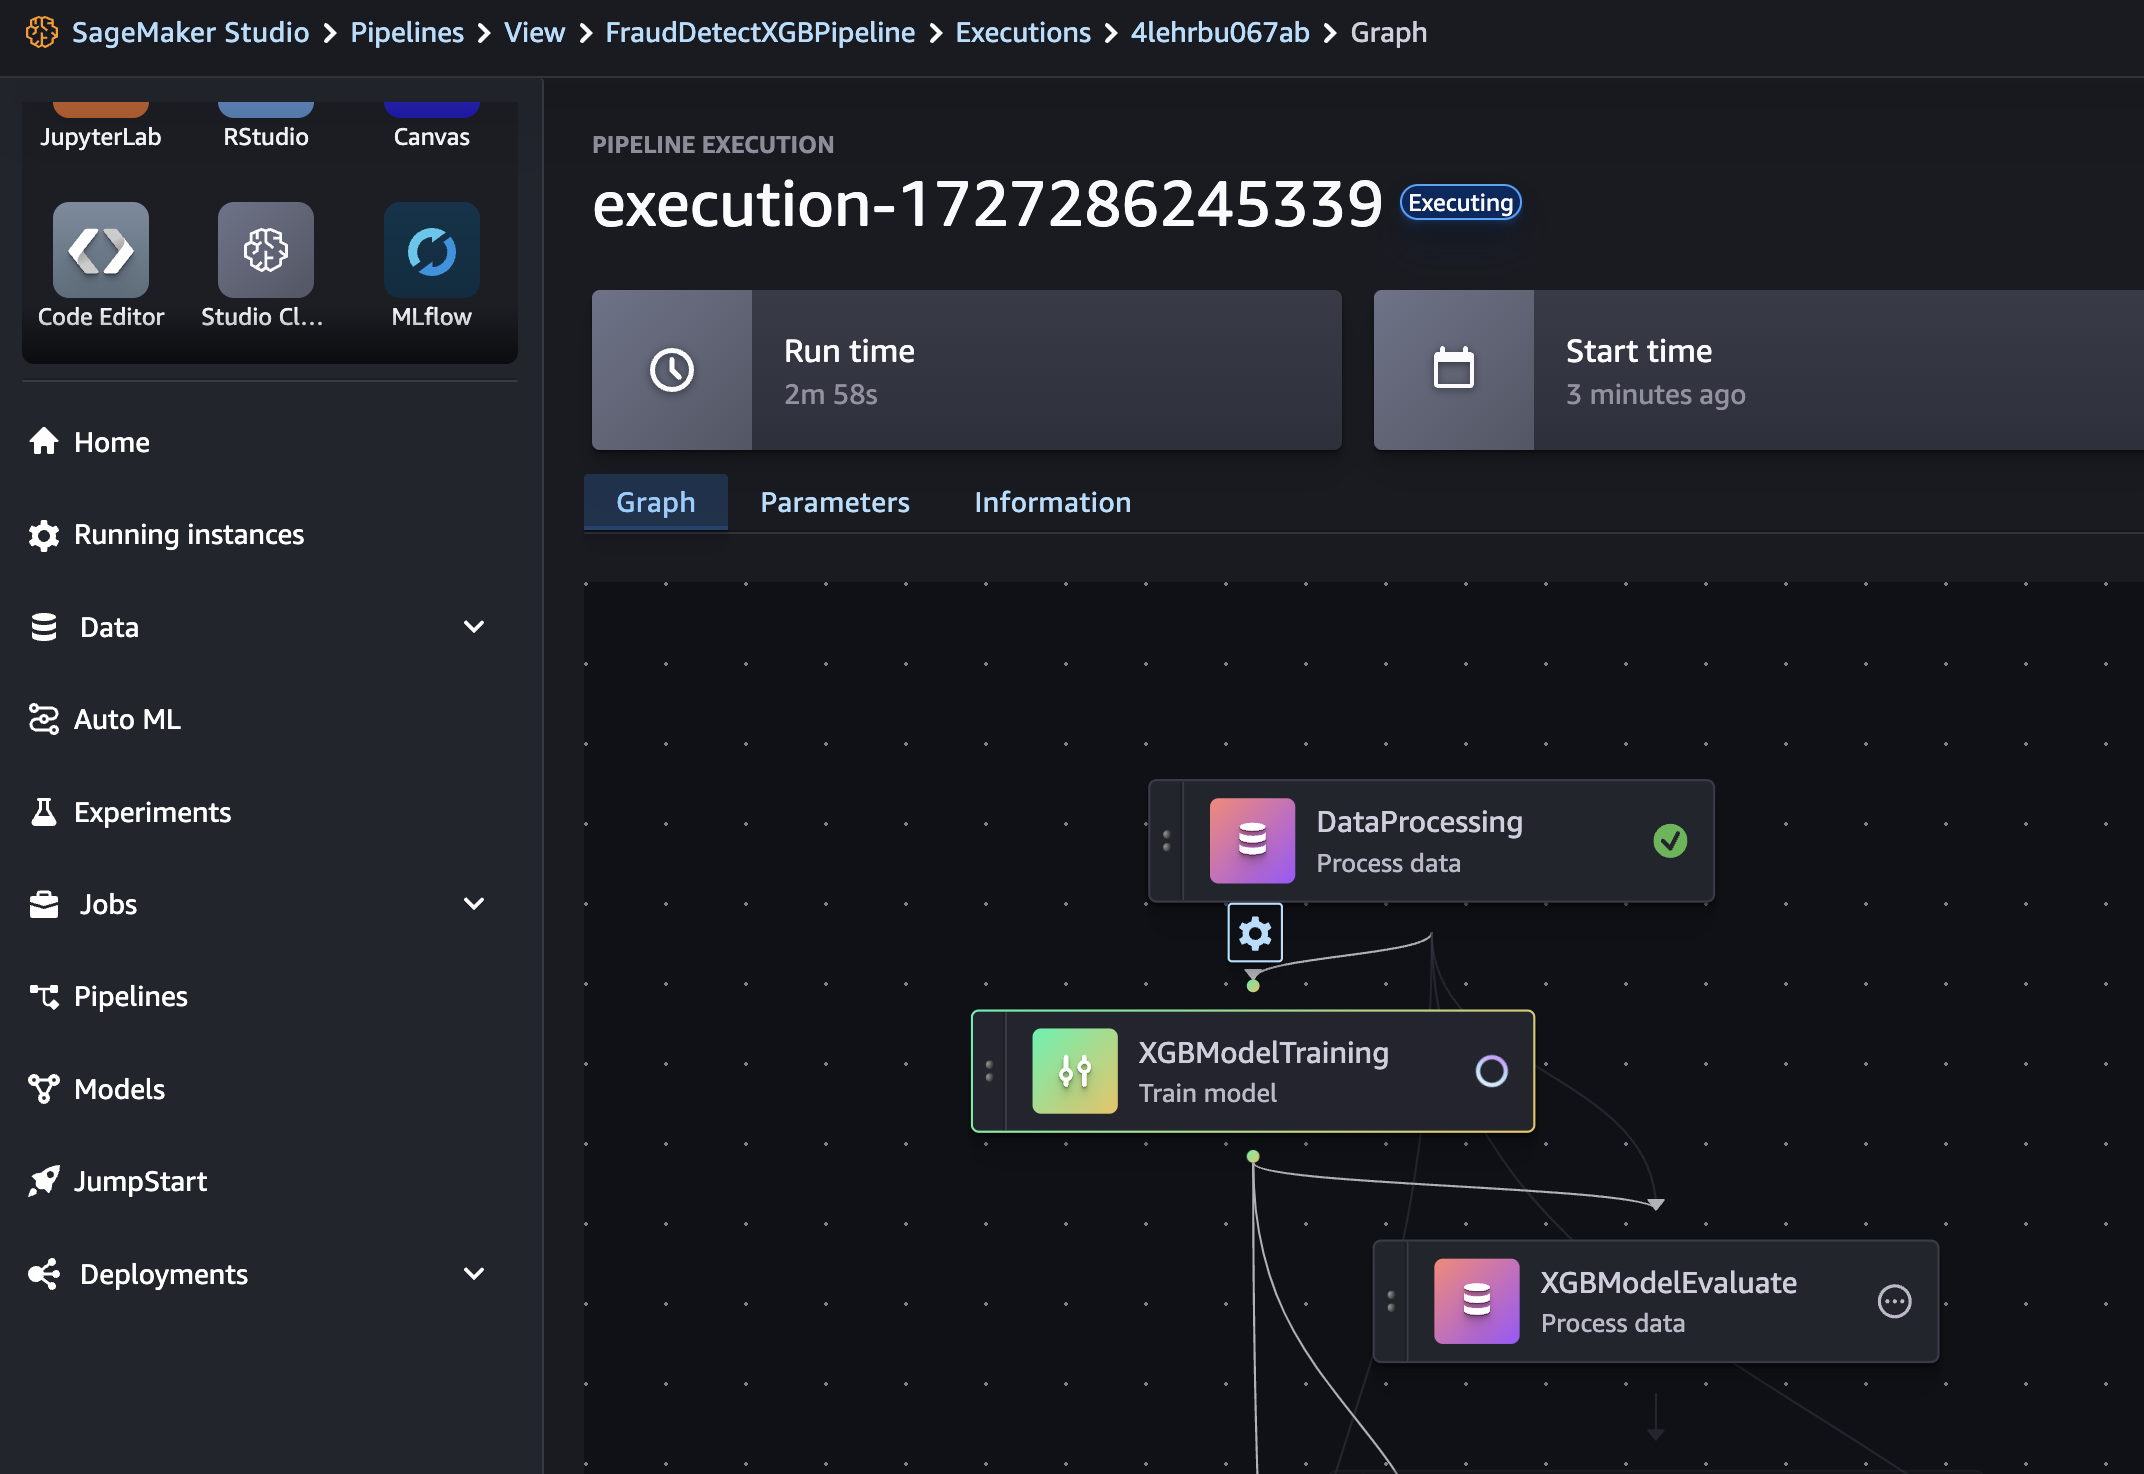Screen dimensions: 2144x1474
Task: Click the XGBModelEvaluate pending status icon
Action: (x=1894, y=1301)
